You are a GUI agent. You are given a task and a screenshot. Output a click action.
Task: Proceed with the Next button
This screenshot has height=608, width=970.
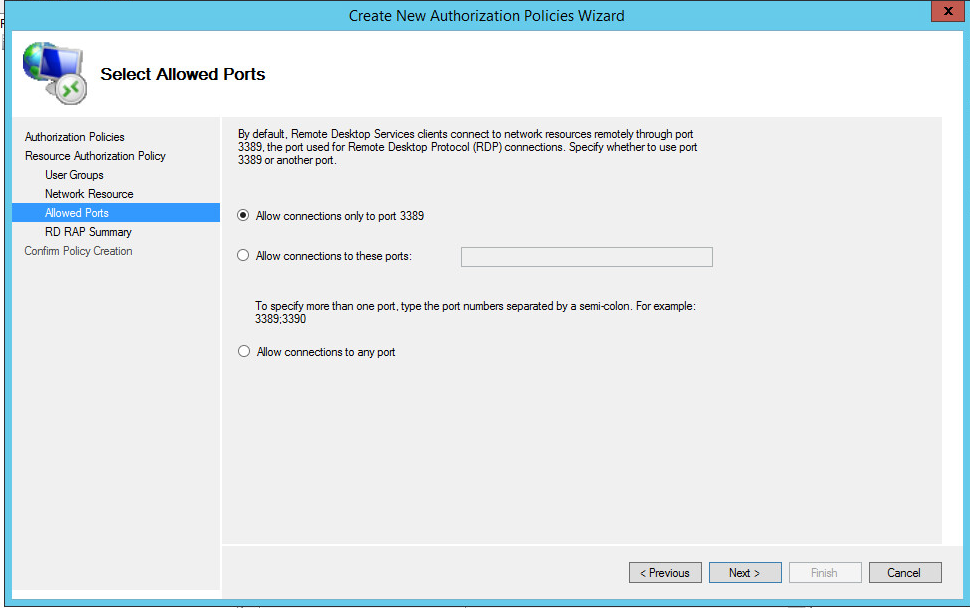click(x=745, y=573)
